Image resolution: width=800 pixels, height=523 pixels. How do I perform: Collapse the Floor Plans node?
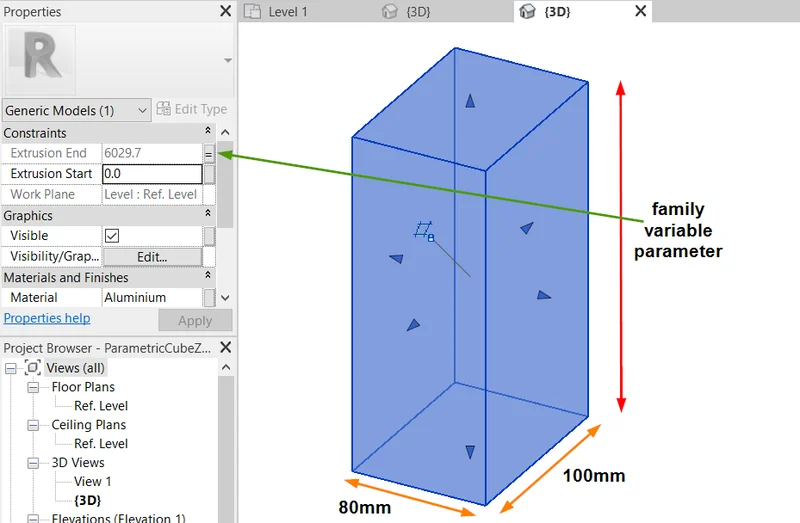[x=33, y=388]
